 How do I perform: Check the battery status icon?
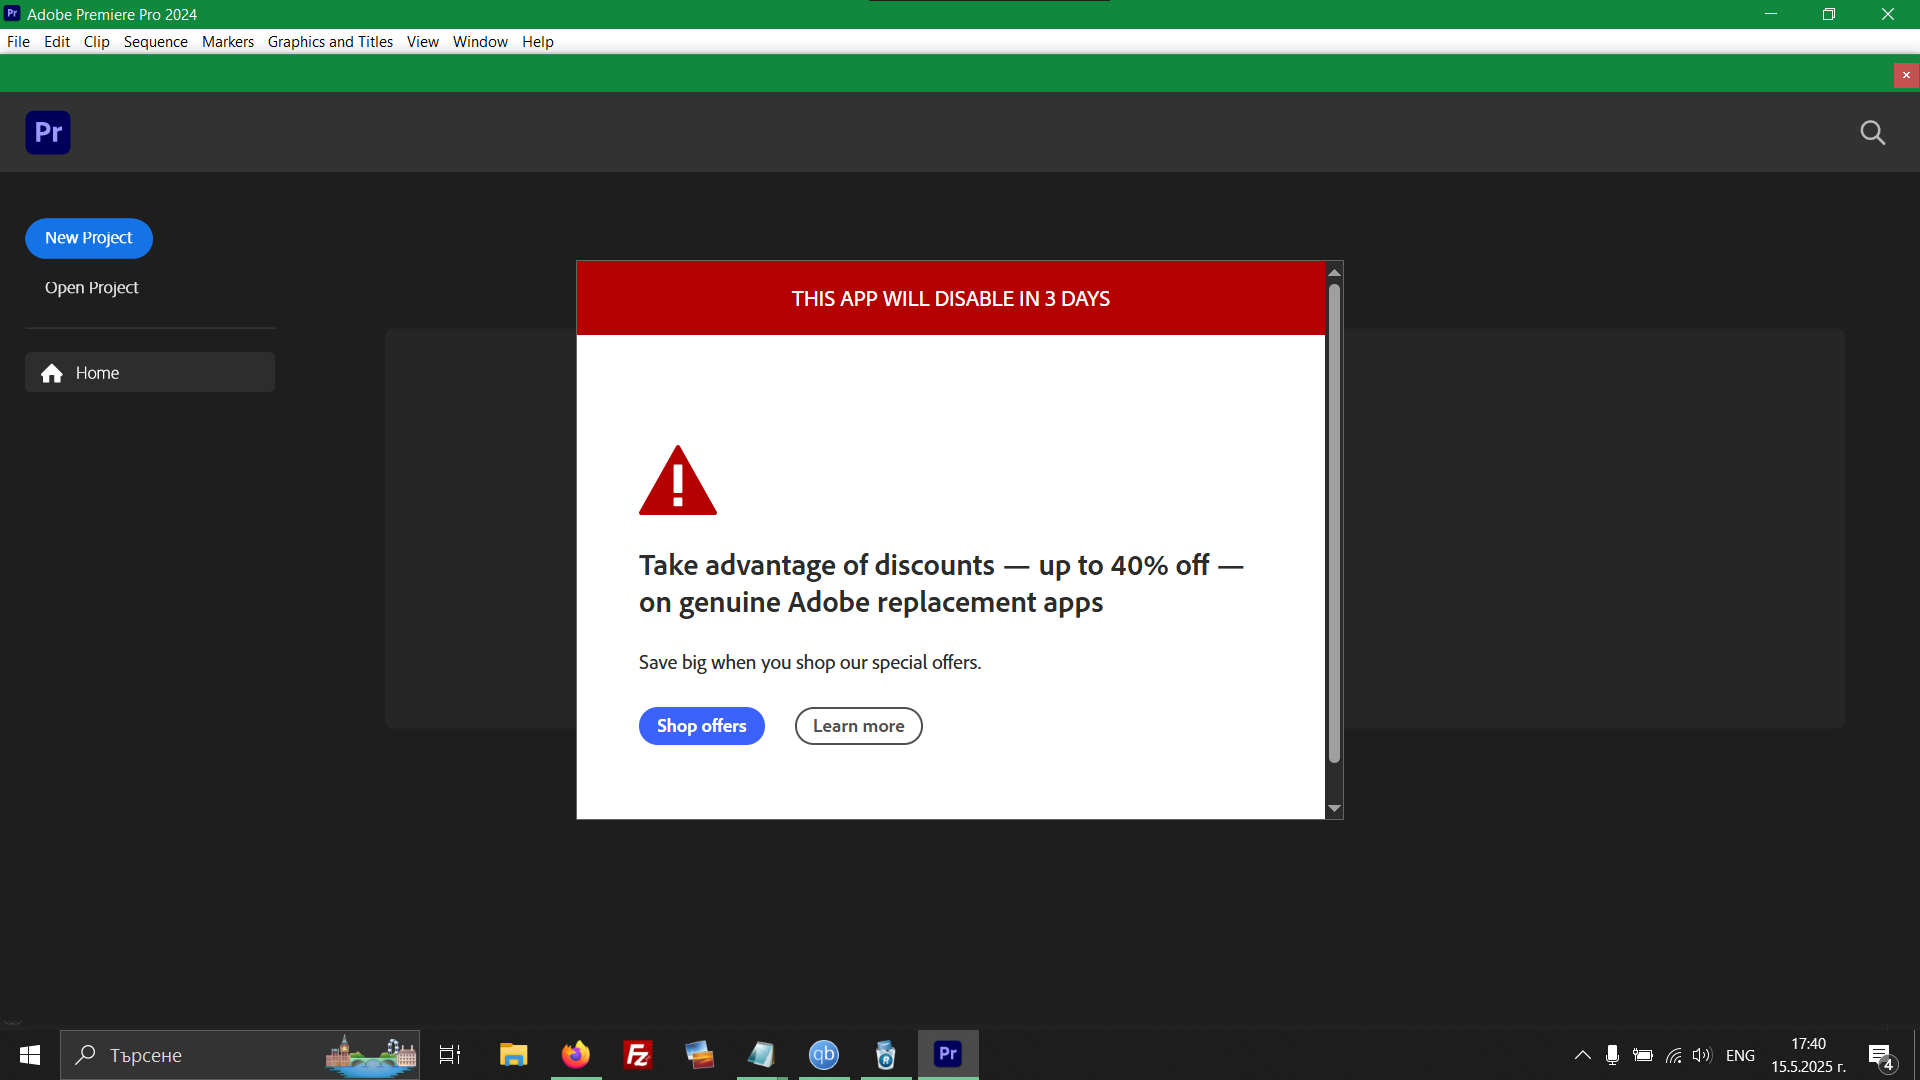pyautogui.click(x=1642, y=1055)
